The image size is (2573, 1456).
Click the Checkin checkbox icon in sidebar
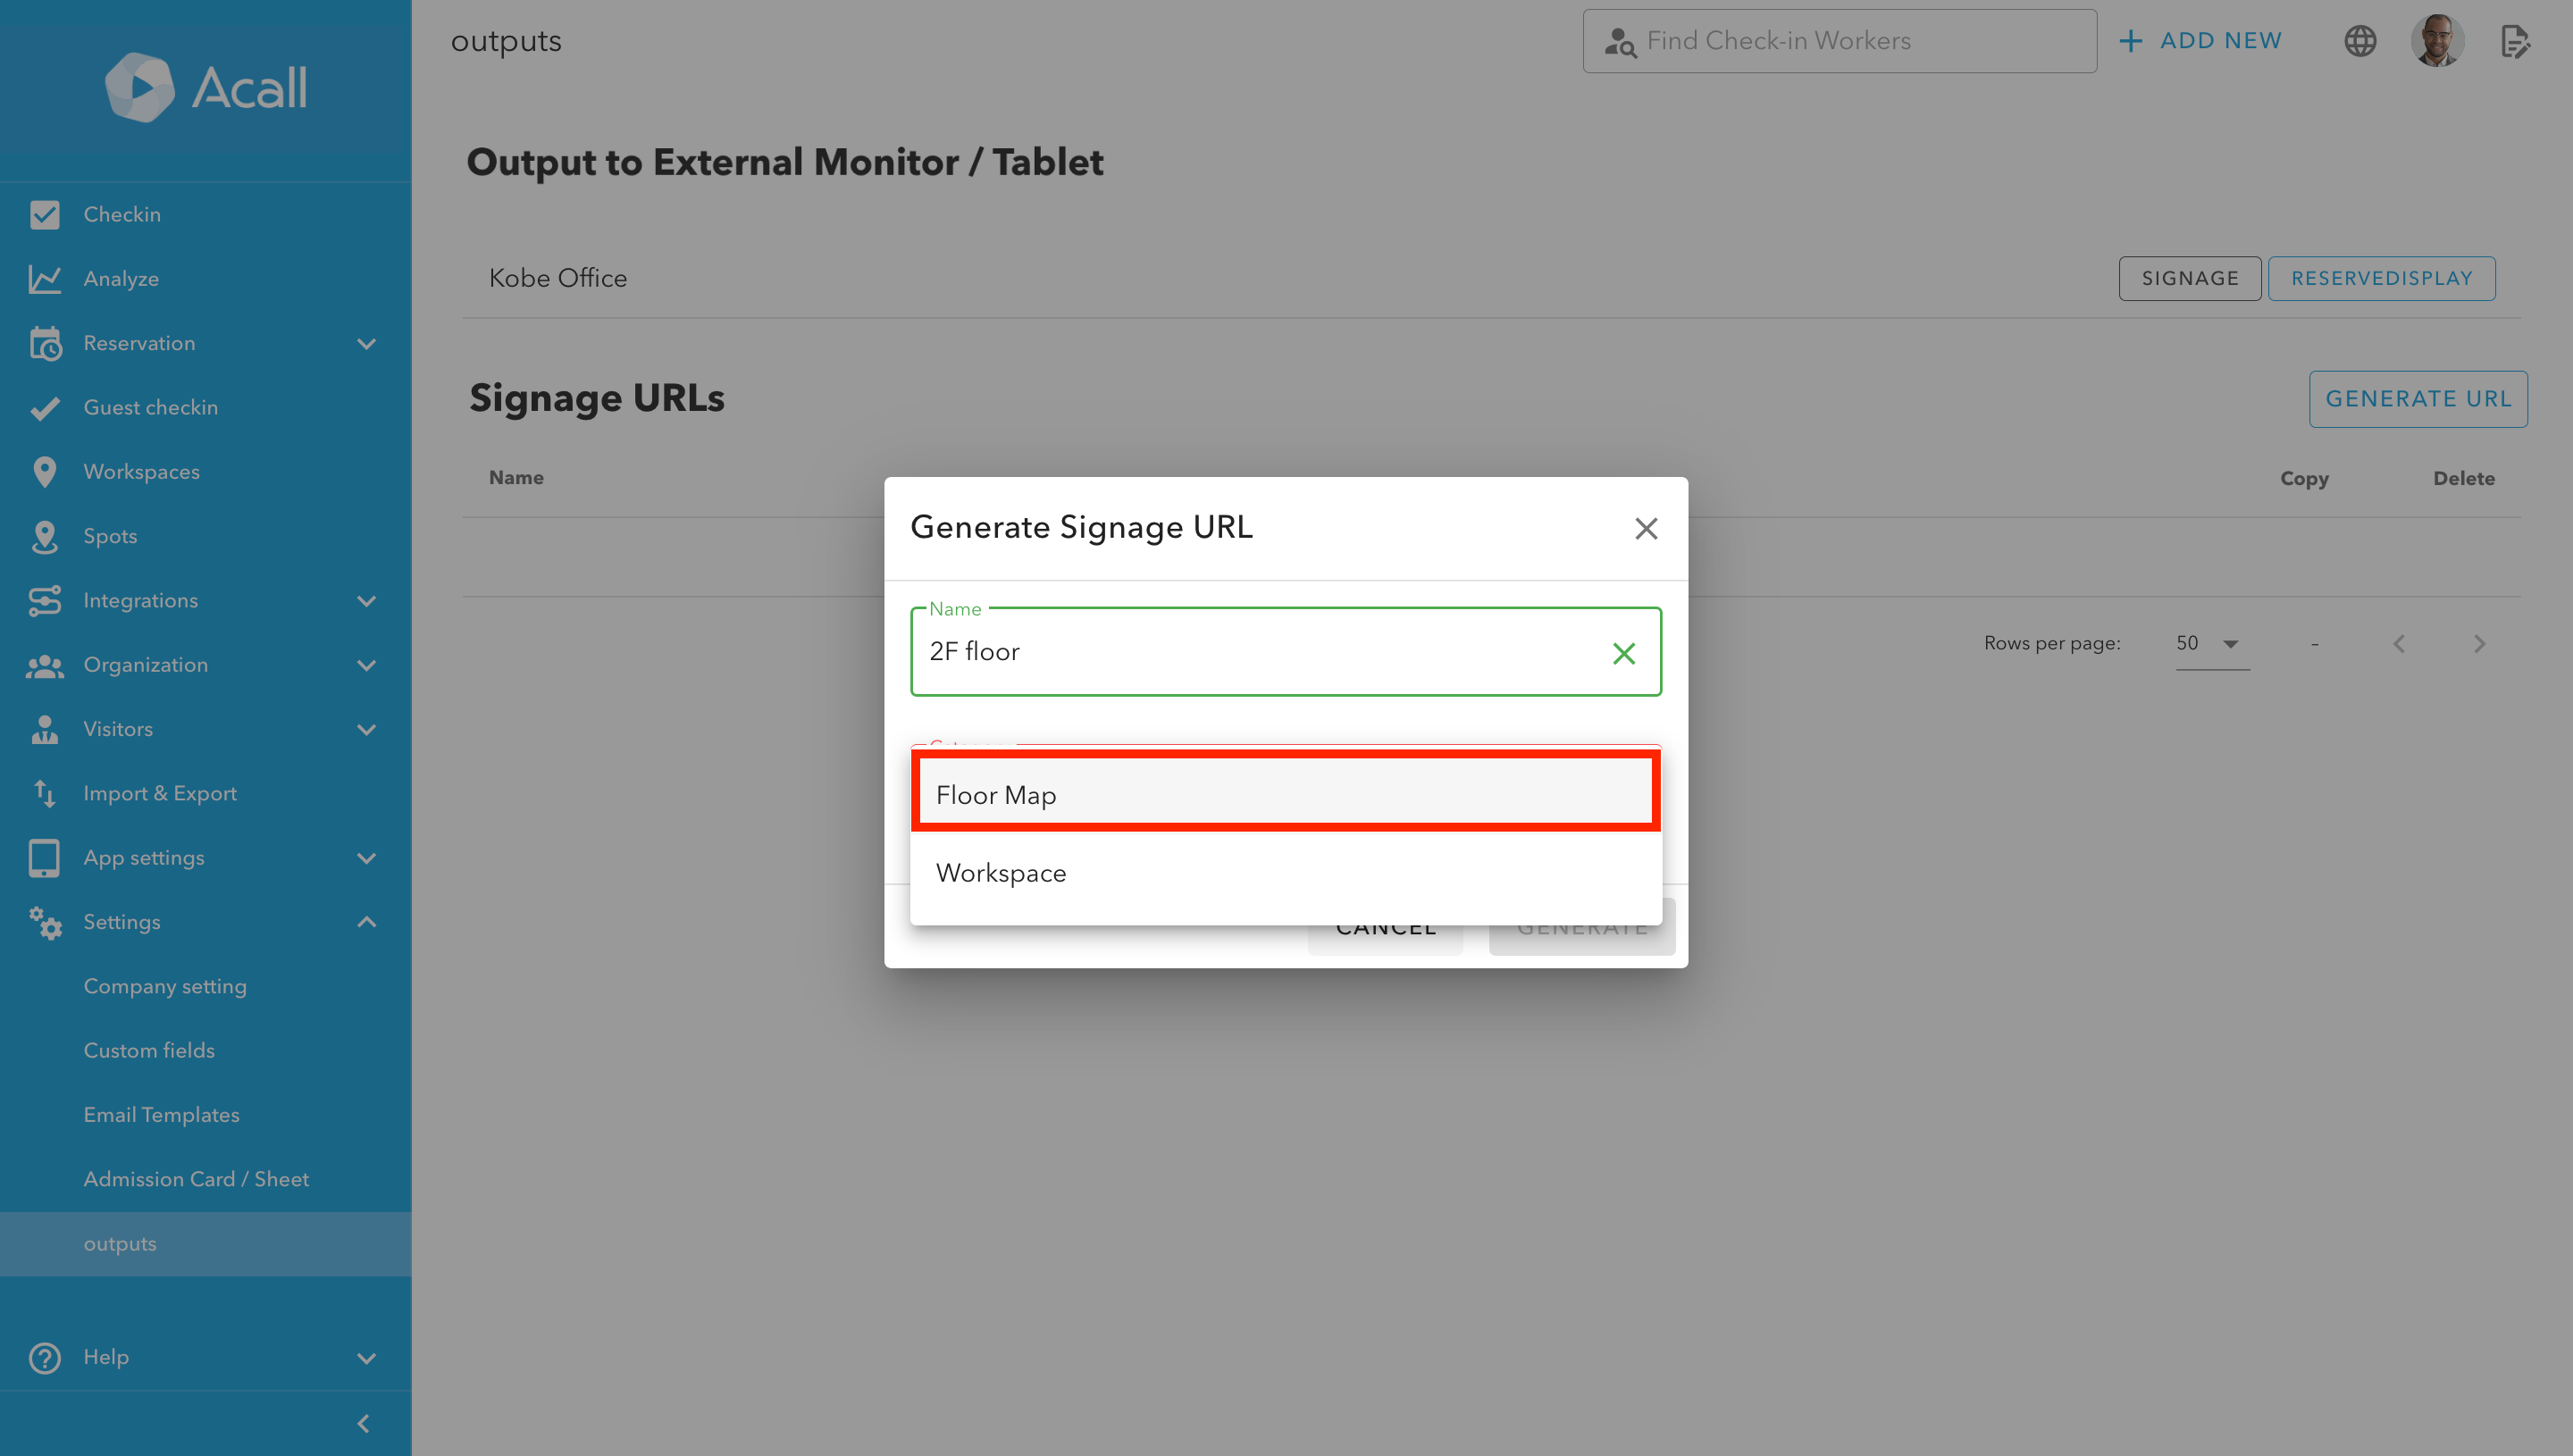(x=45, y=215)
